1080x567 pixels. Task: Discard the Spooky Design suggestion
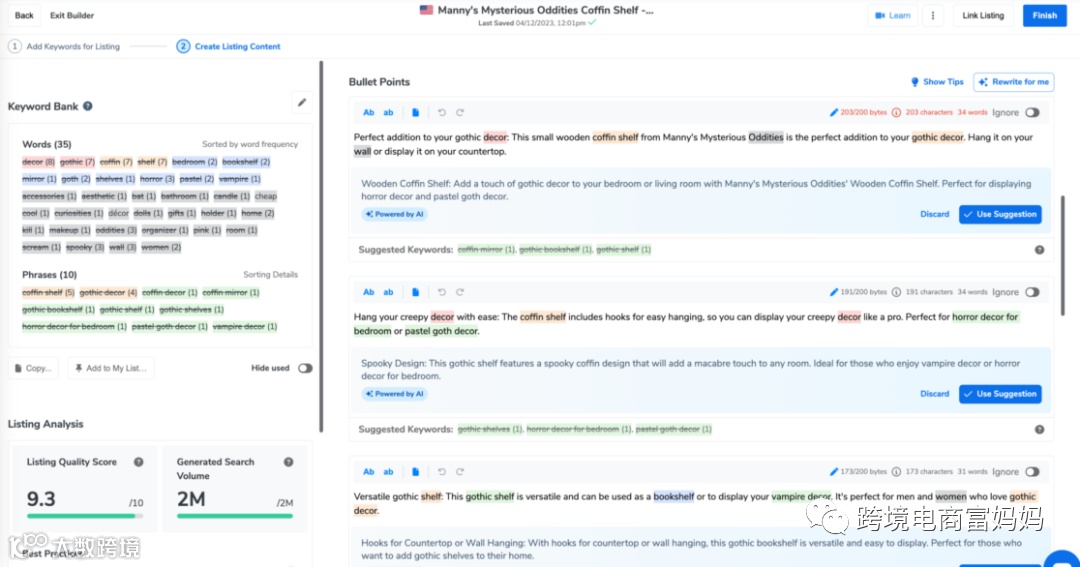pyautogui.click(x=934, y=394)
